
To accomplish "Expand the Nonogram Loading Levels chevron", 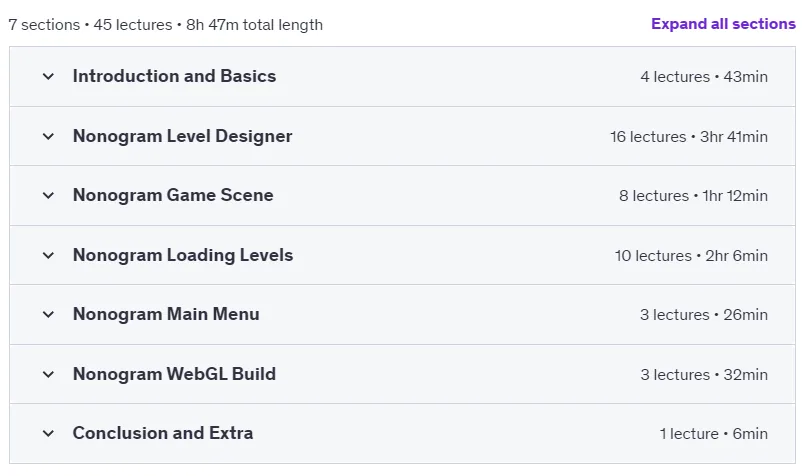I will 48,256.
